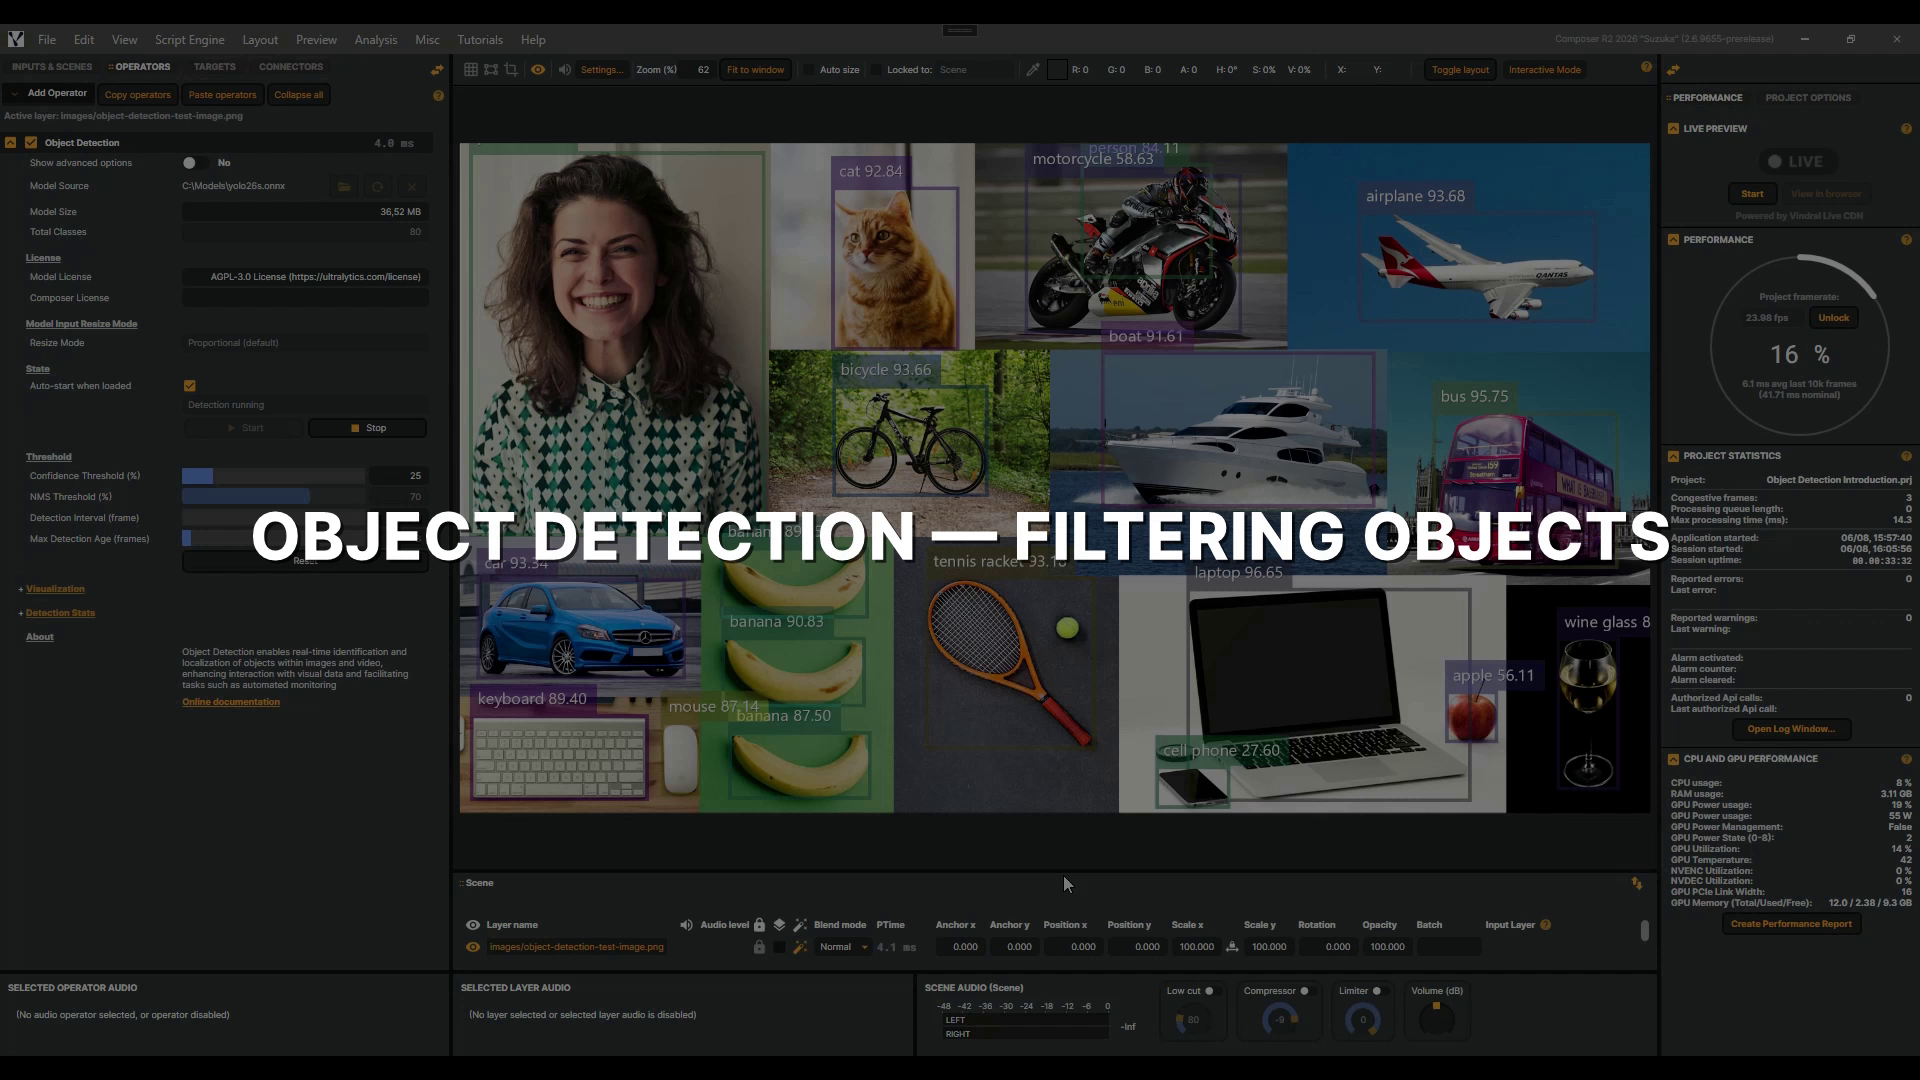This screenshot has width=1920, height=1080.
Task: Switch to Inputs & Scenes tab
Action: 52,67
